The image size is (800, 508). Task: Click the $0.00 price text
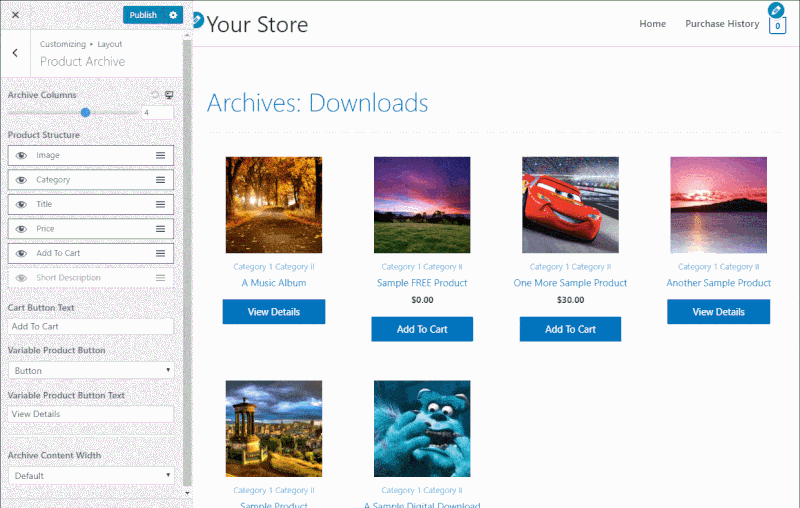[422, 300]
